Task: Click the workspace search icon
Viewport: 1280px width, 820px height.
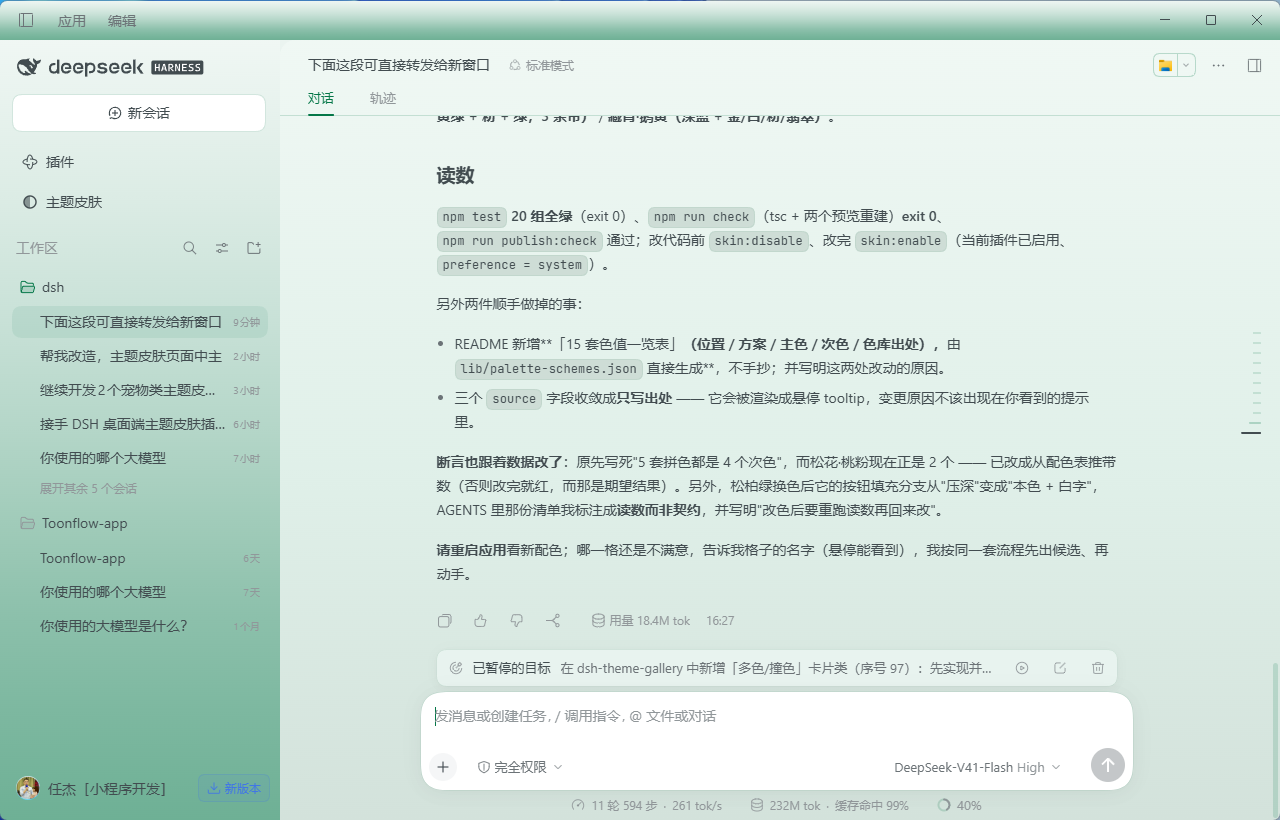Action: pyautogui.click(x=190, y=248)
